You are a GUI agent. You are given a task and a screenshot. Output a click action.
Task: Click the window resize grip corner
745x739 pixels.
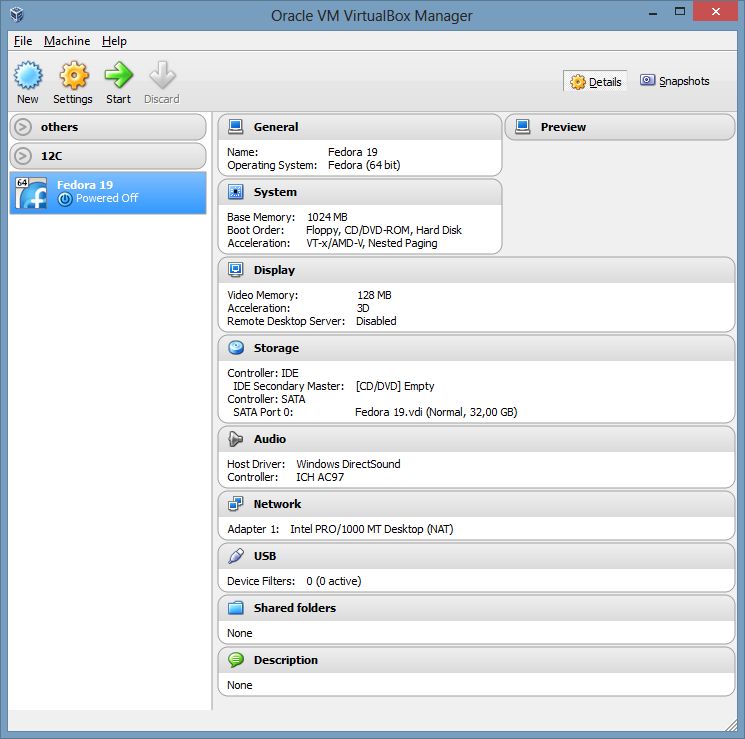tap(732, 725)
